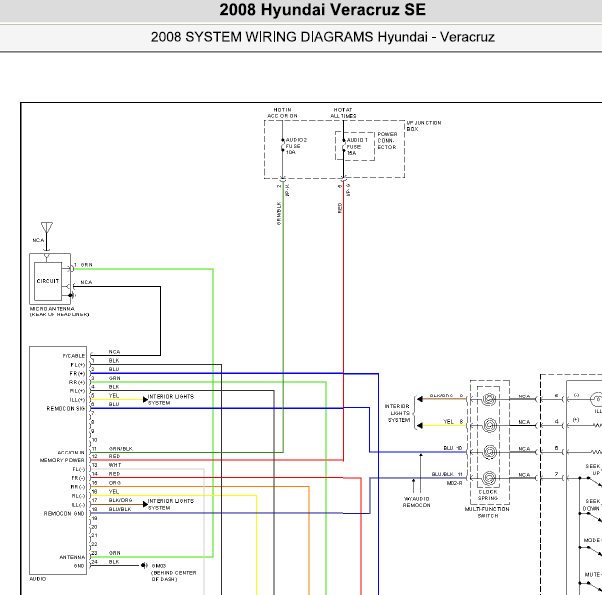Click the "MICRO ANTENNA" caption

pyautogui.click(x=52, y=309)
